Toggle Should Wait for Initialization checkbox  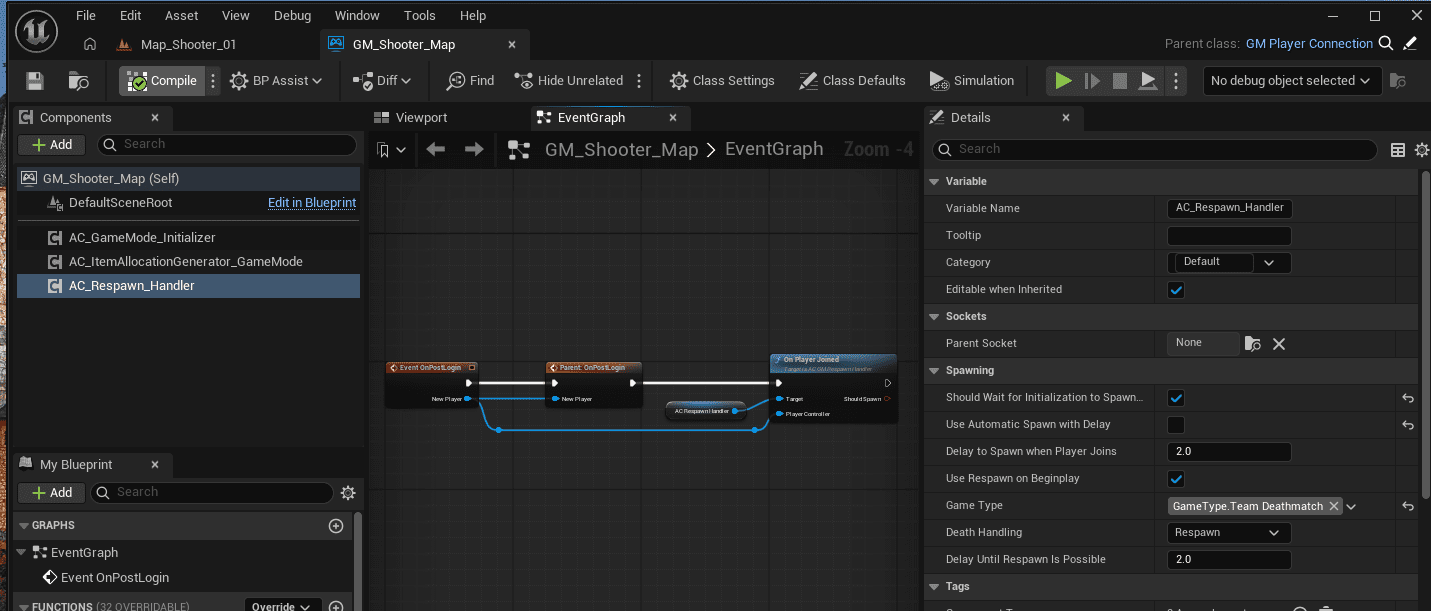(x=1176, y=398)
